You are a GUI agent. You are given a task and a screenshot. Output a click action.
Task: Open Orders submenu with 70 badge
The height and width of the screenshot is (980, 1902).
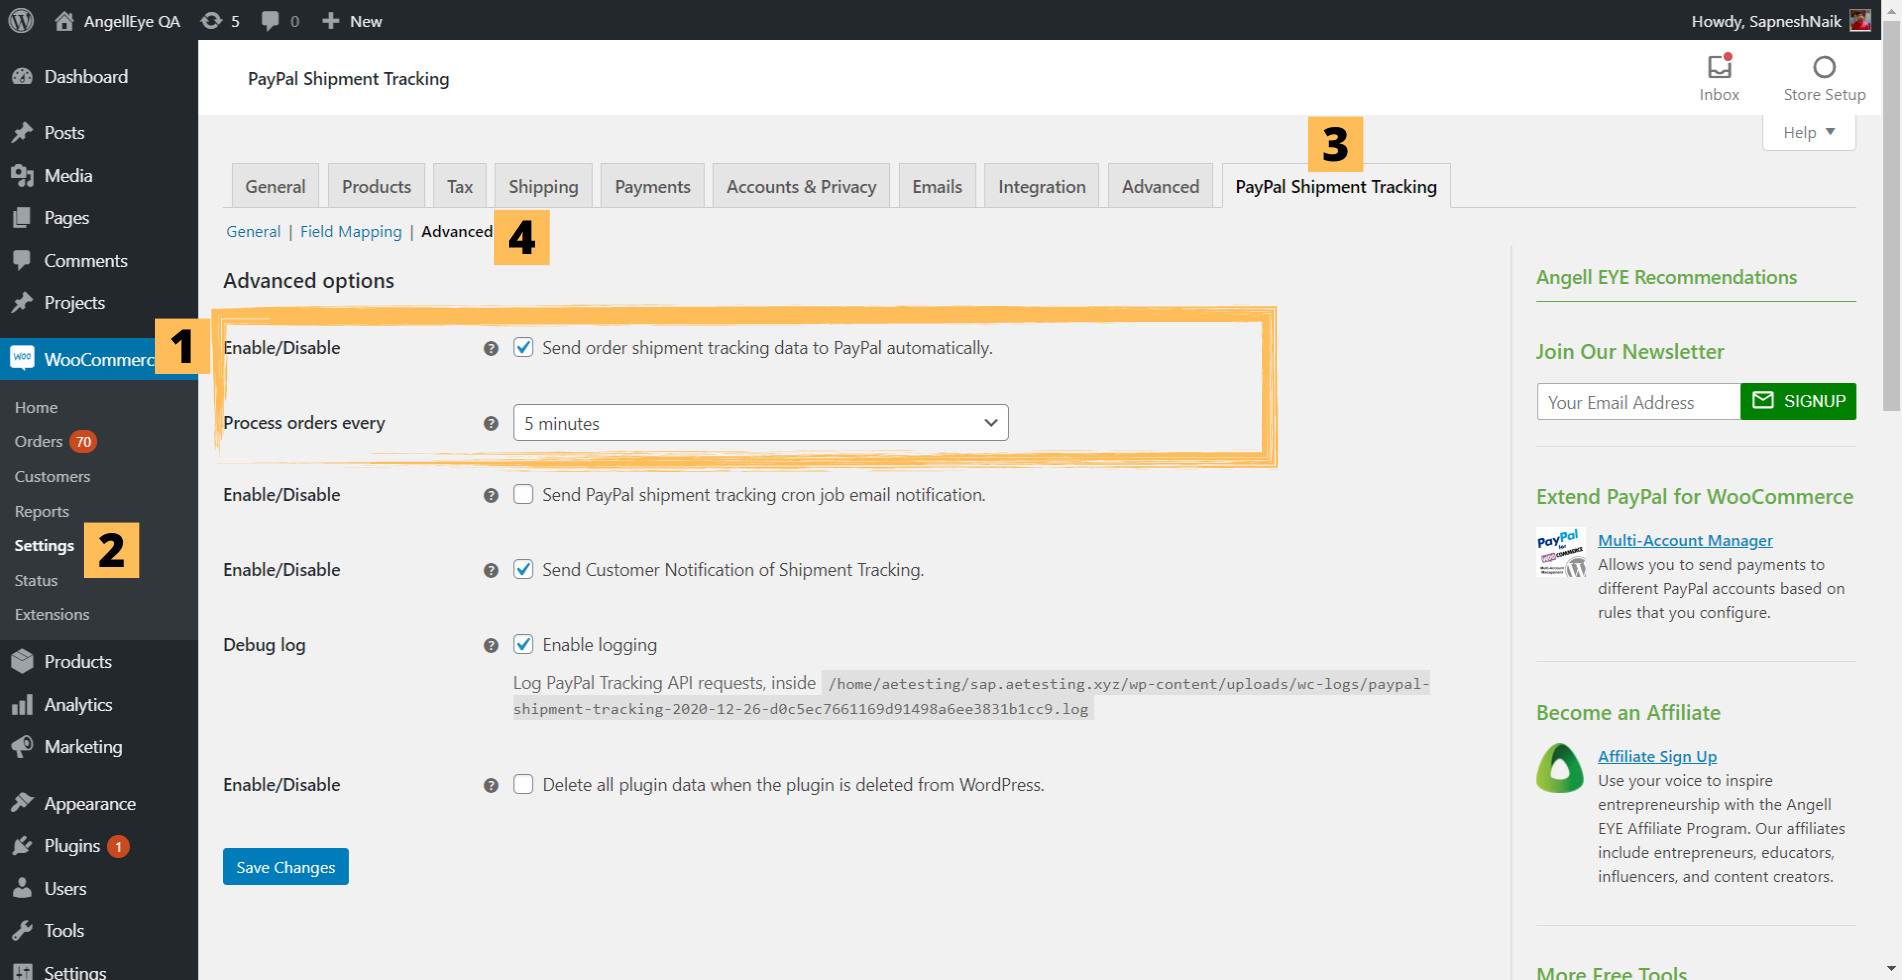click(55, 441)
